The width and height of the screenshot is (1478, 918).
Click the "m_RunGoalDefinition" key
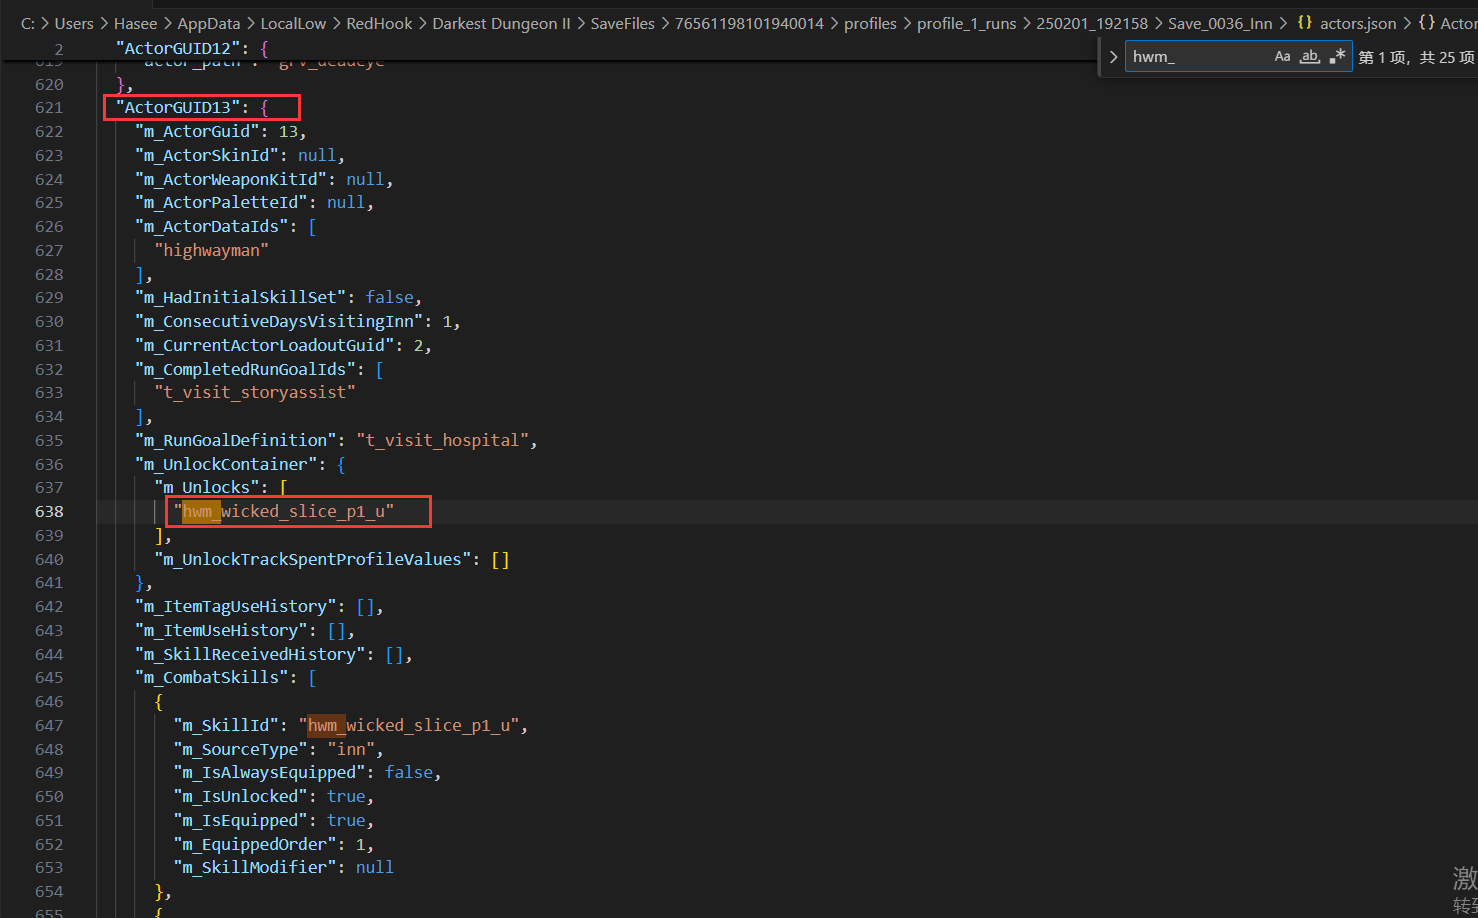[236, 441]
